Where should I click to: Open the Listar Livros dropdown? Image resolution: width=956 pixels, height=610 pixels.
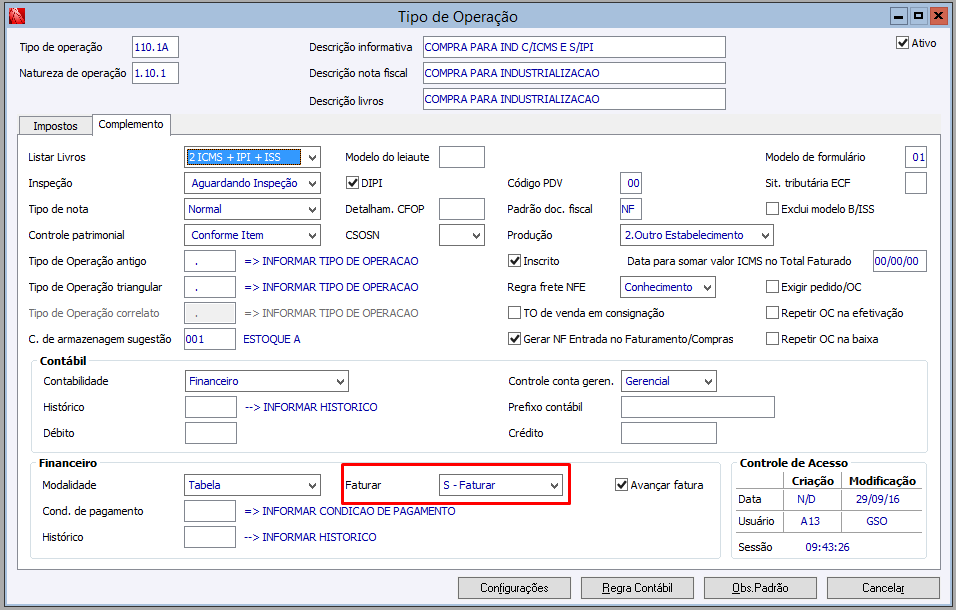312,157
